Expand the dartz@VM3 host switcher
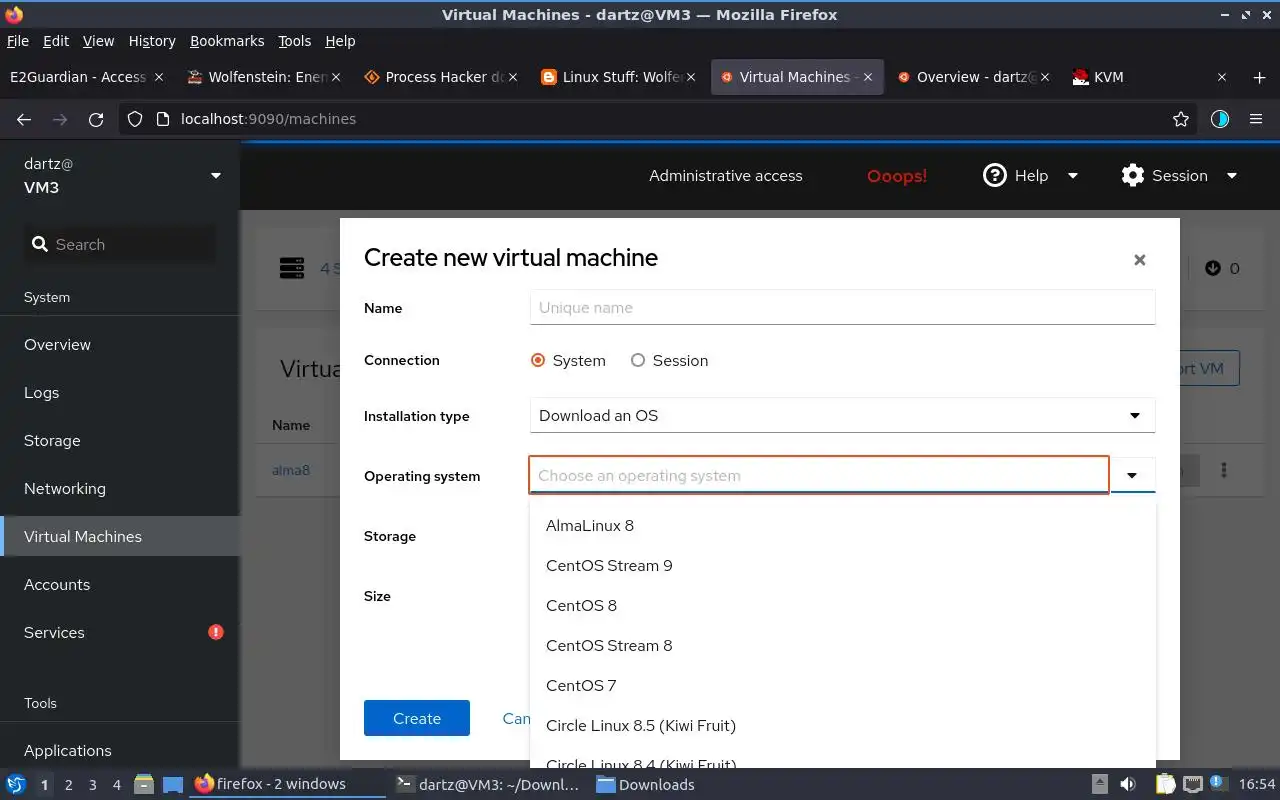Viewport: 1280px width, 800px height. pyautogui.click(x=215, y=175)
